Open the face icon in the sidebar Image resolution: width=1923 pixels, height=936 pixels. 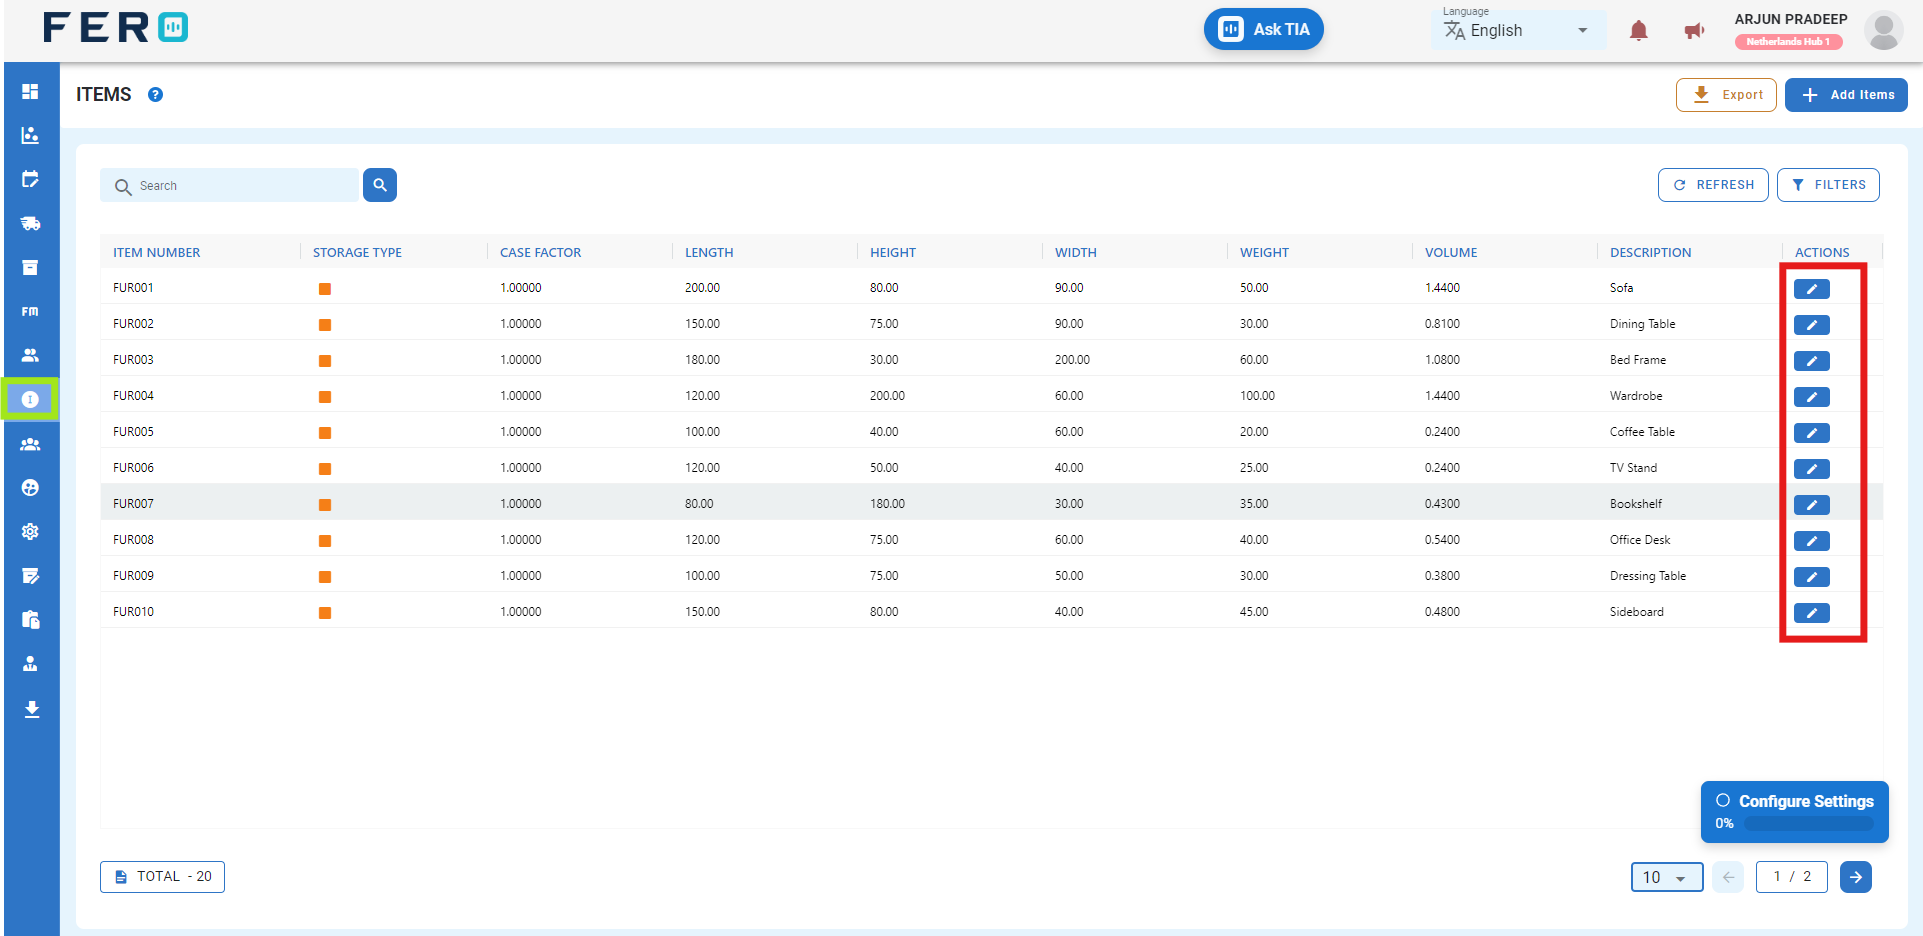coord(30,488)
